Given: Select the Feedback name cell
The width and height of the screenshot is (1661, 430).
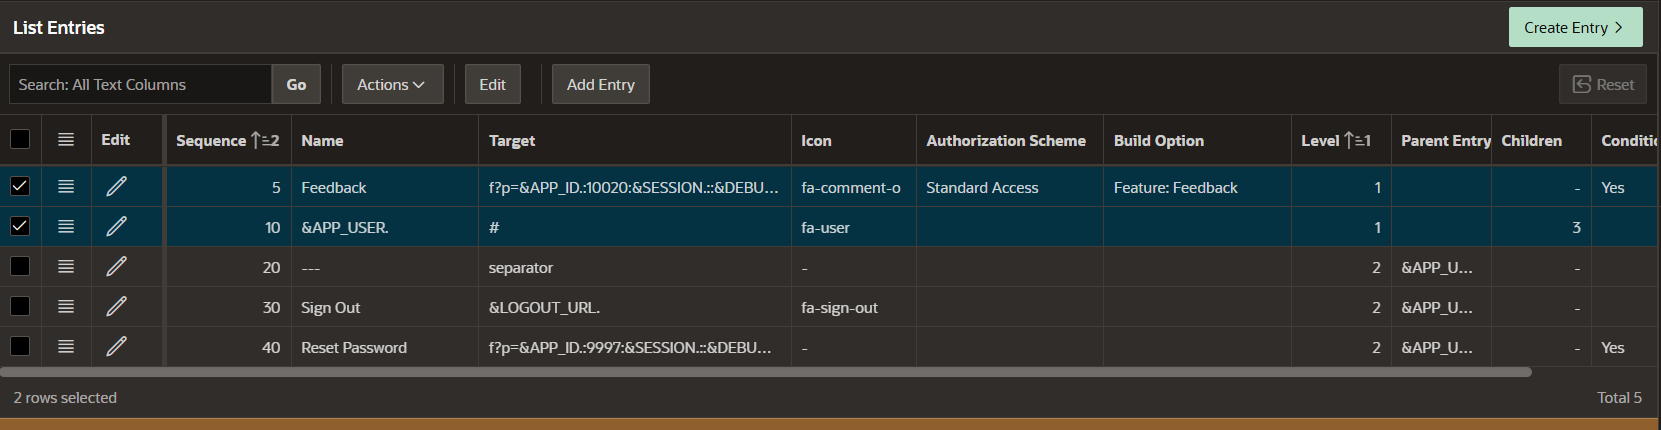Looking at the screenshot, I should pyautogui.click(x=385, y=187).
